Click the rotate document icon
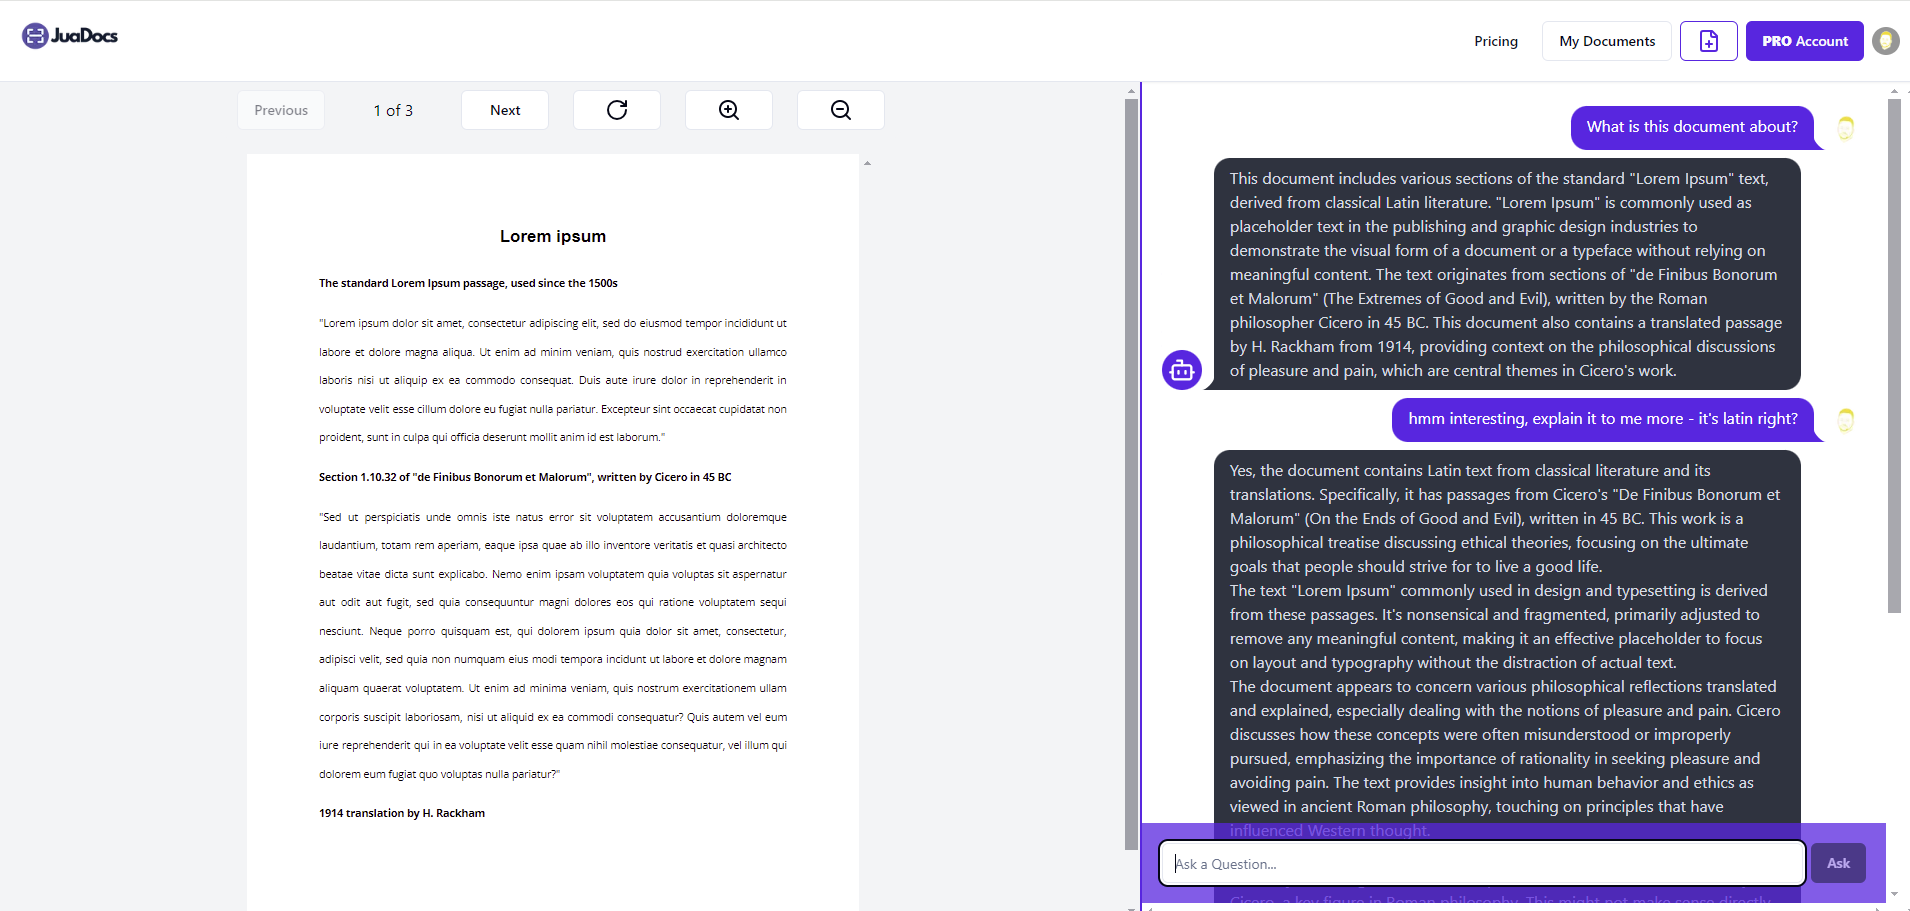Screen dimensions: 1910x911 click(617, 110)
